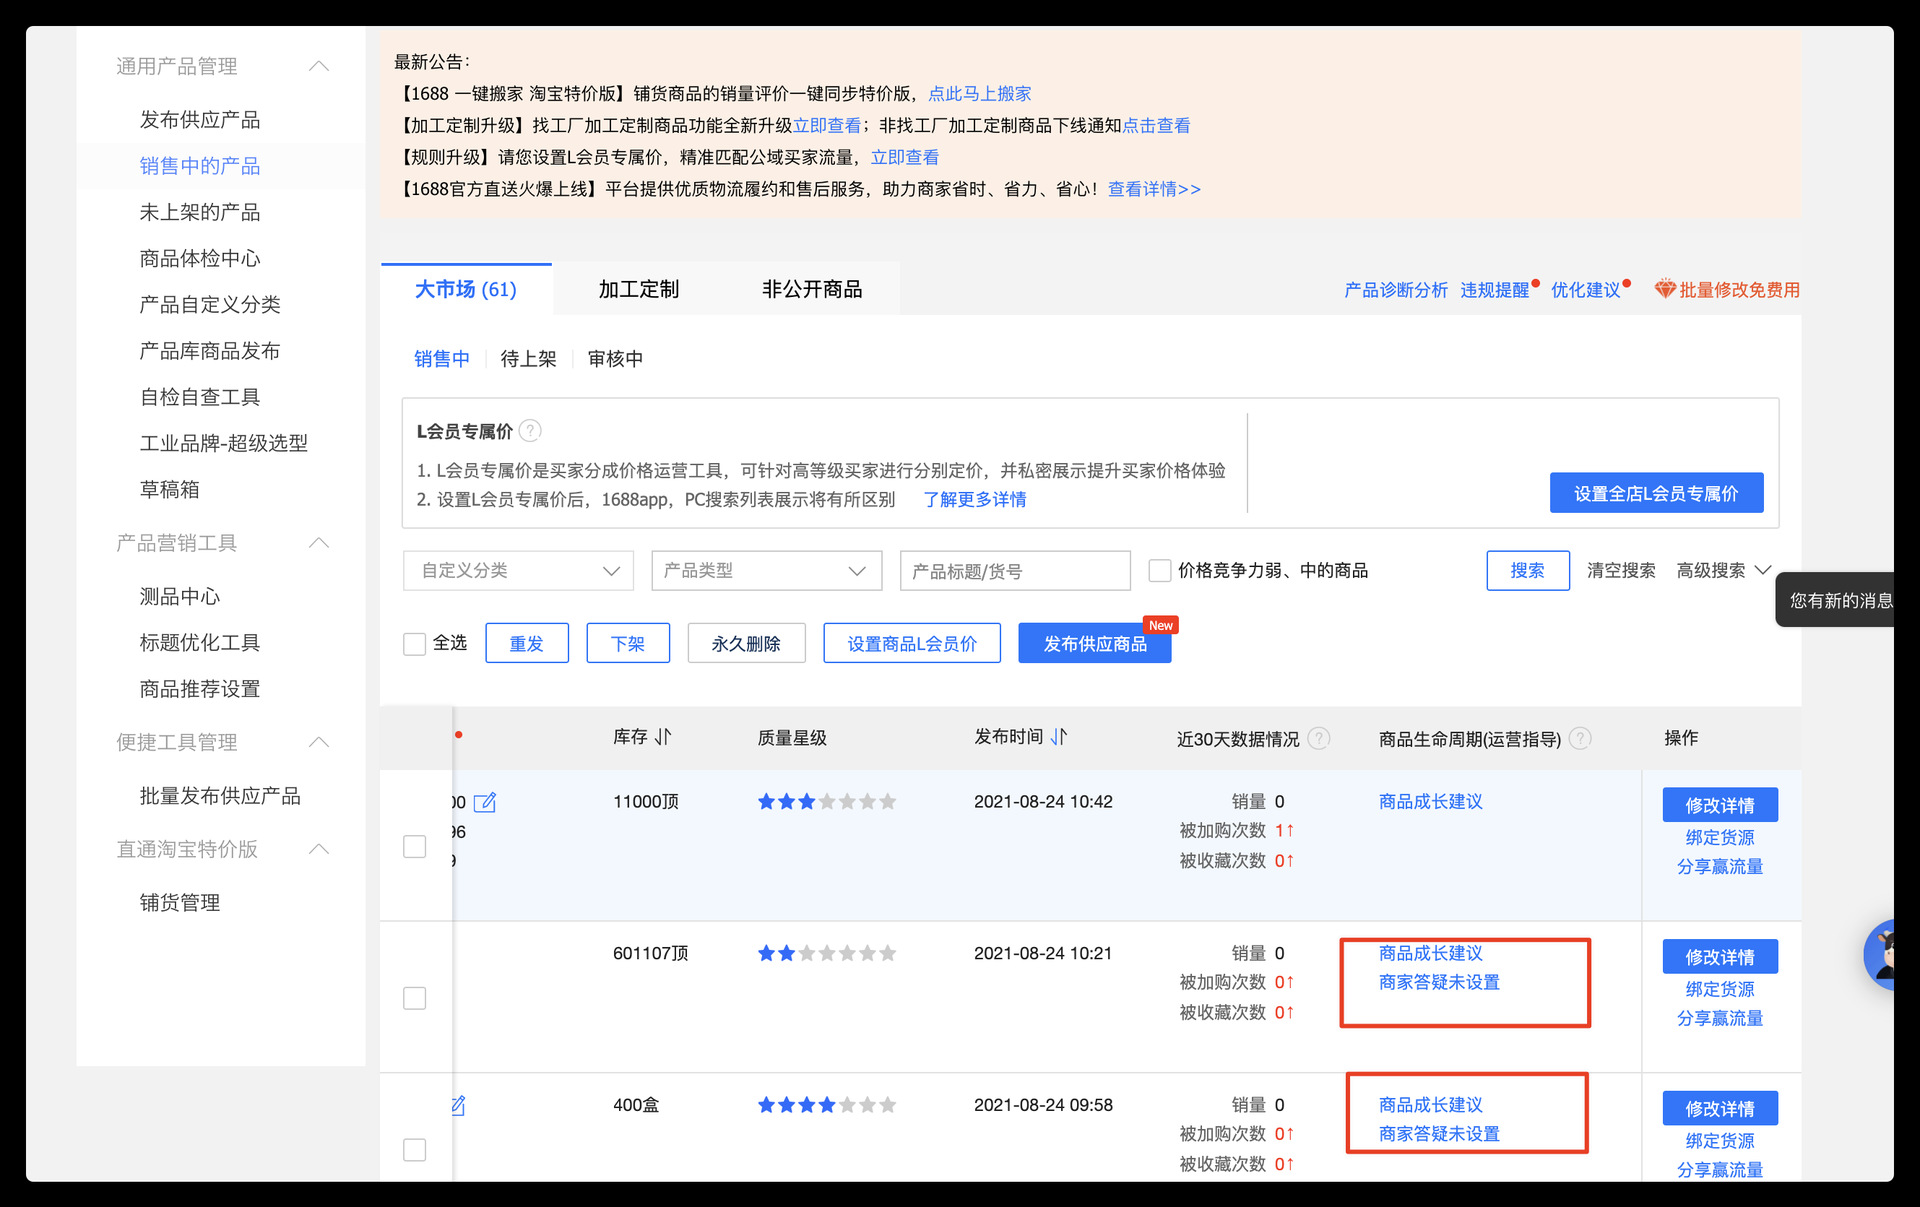Collapse the 通用产品管理 sidebar section
Image resolution: width=1920 pixels, height=1207 pixels.
[319, 66]
